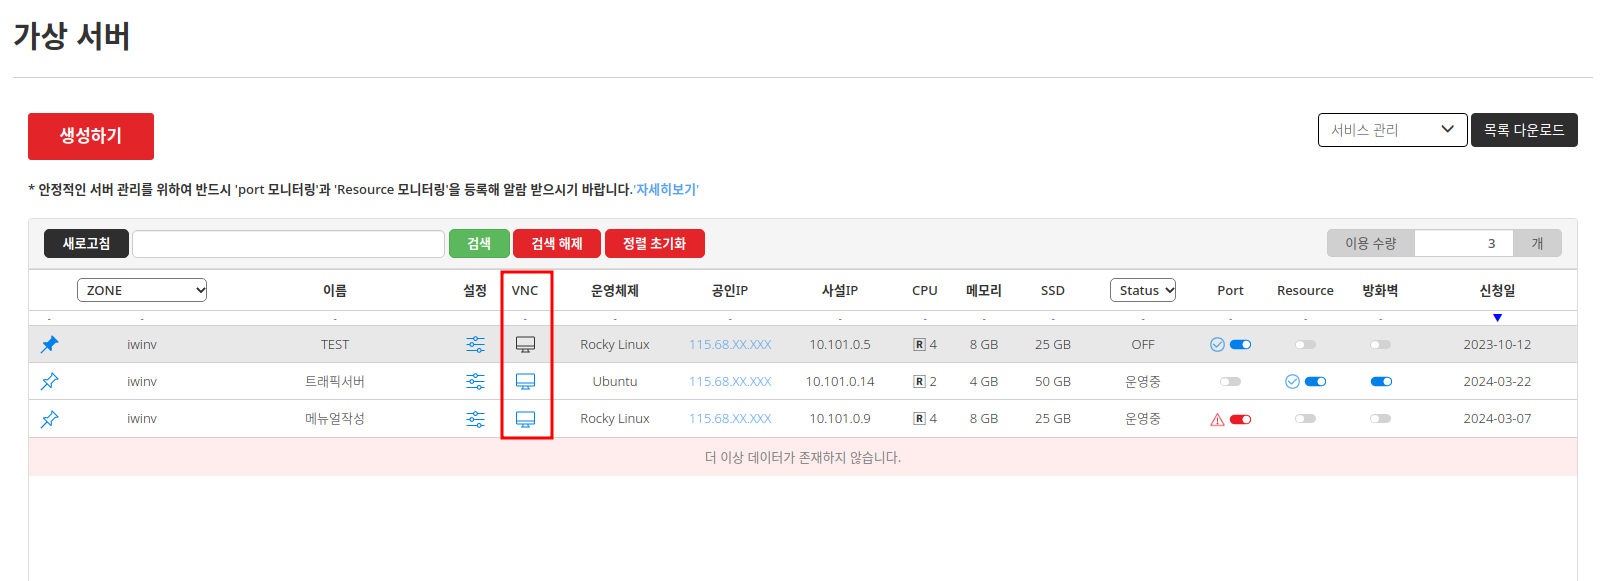This screenshot has height=581, width=1603.
Task: Click Port warning triangle in 메뉴얼작성 row
Action: click(x=1217, y=420)
